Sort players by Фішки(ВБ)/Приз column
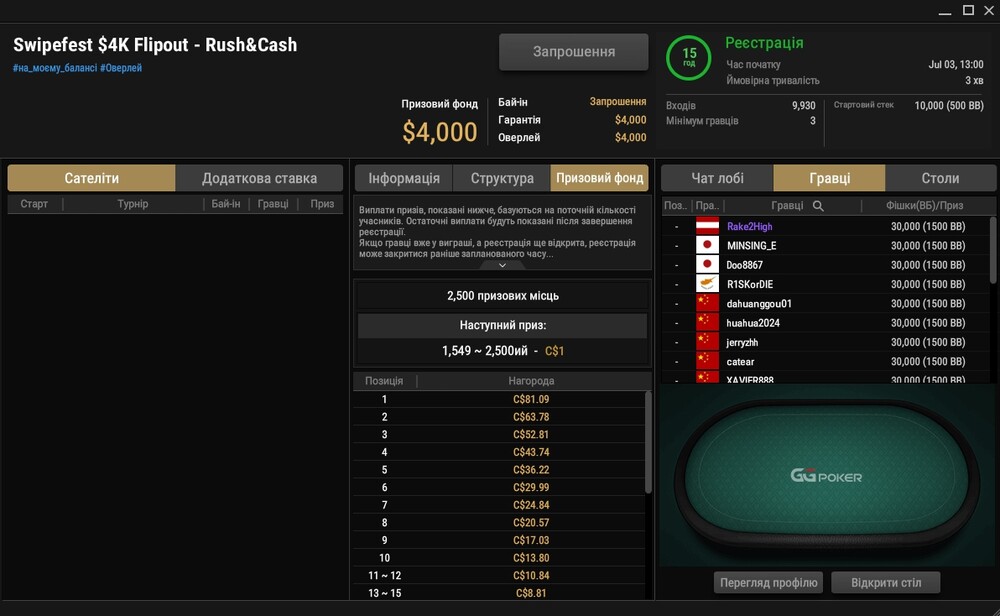Image resolution: width=1000 pixels, height=616 pixels. (924, 205)
